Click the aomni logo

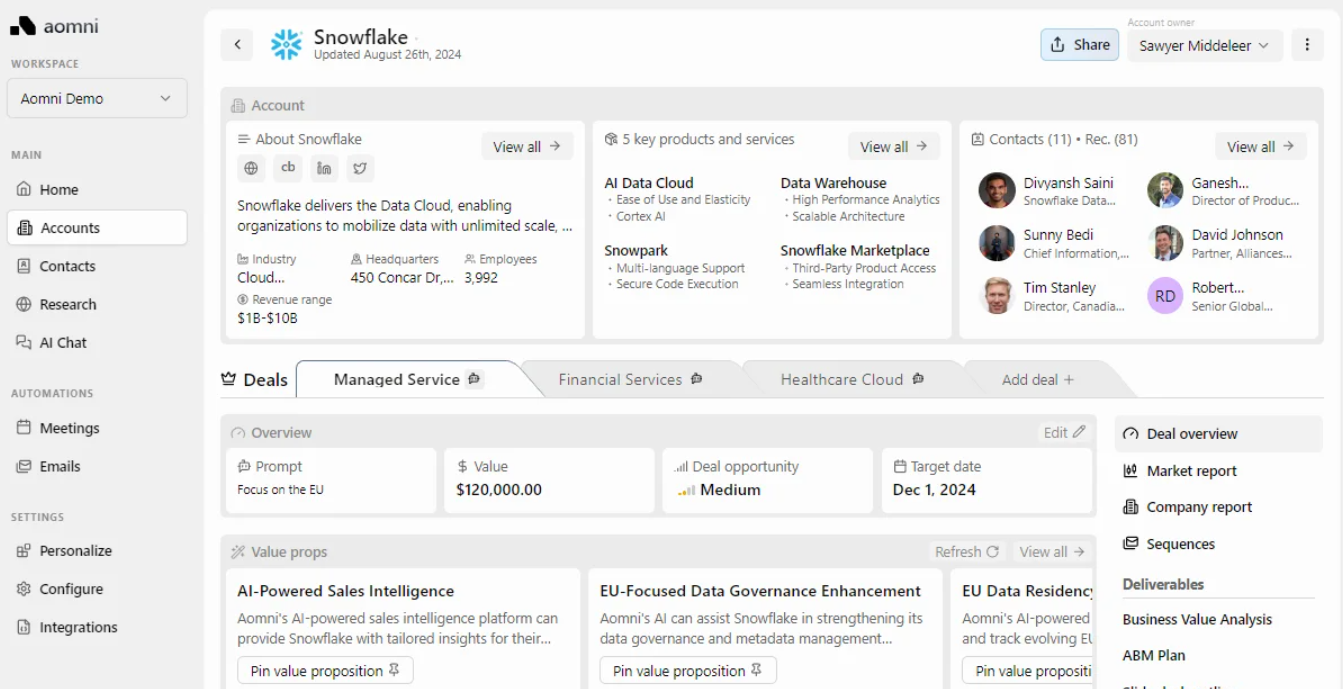tap(54, 26)
